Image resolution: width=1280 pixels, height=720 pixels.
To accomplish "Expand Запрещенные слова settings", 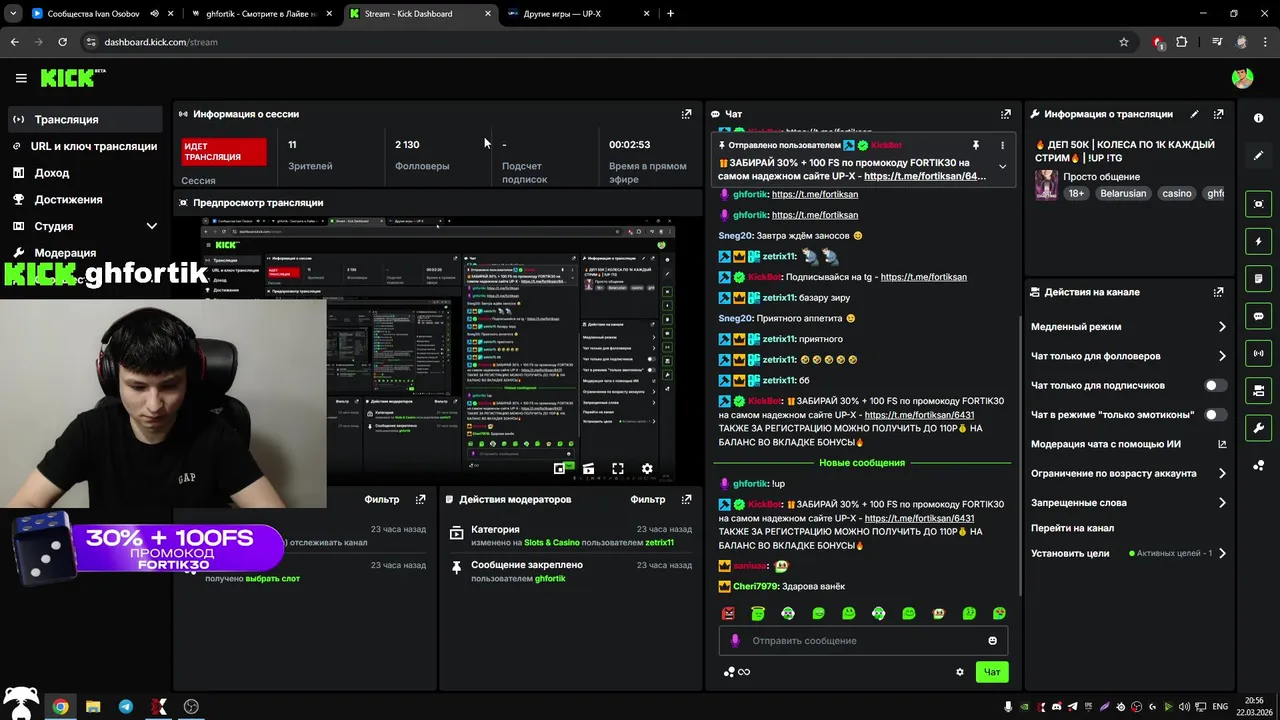I will (1222, 503).
